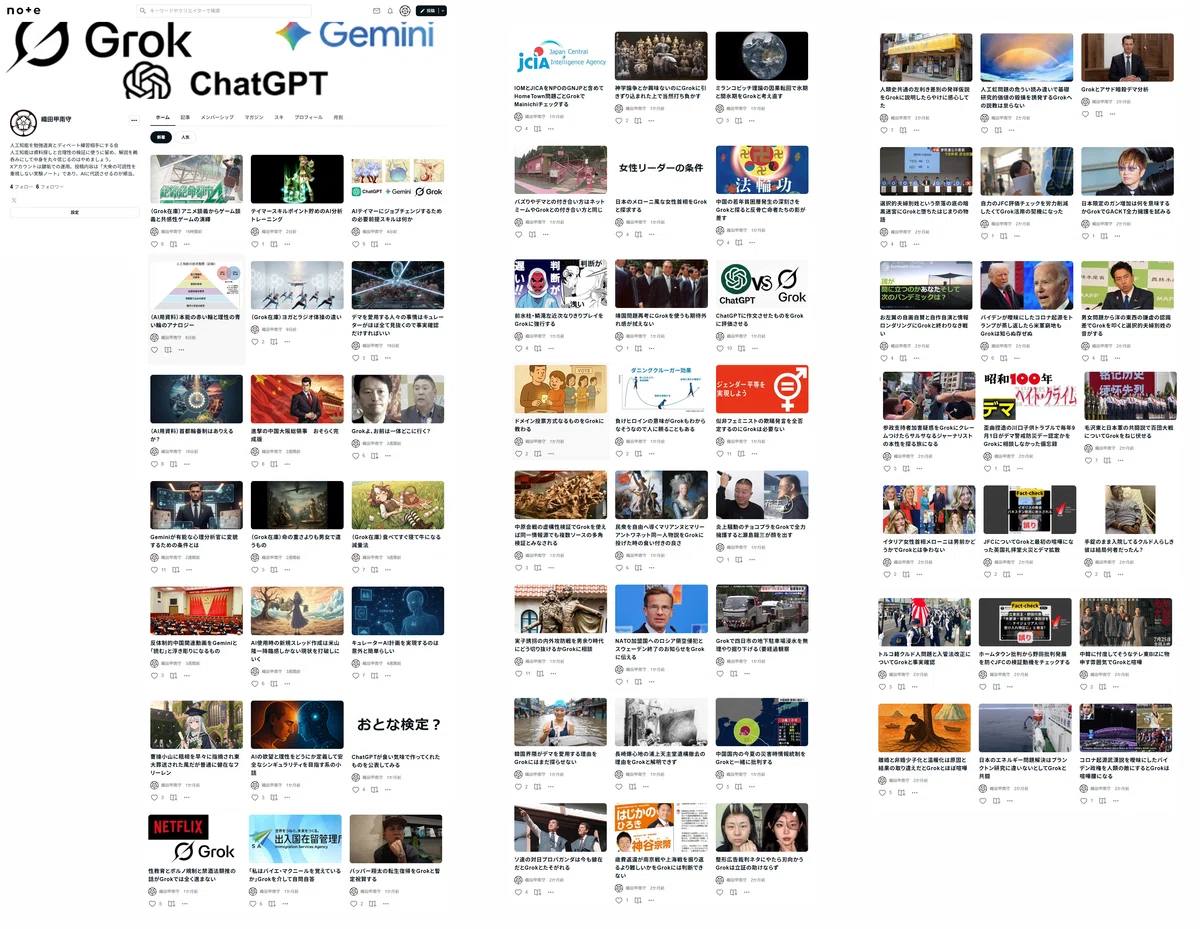The image size is (1200, 929).
Task: Like the Grokとアサド暗殺デマ分析 article
Action: 1085,114
